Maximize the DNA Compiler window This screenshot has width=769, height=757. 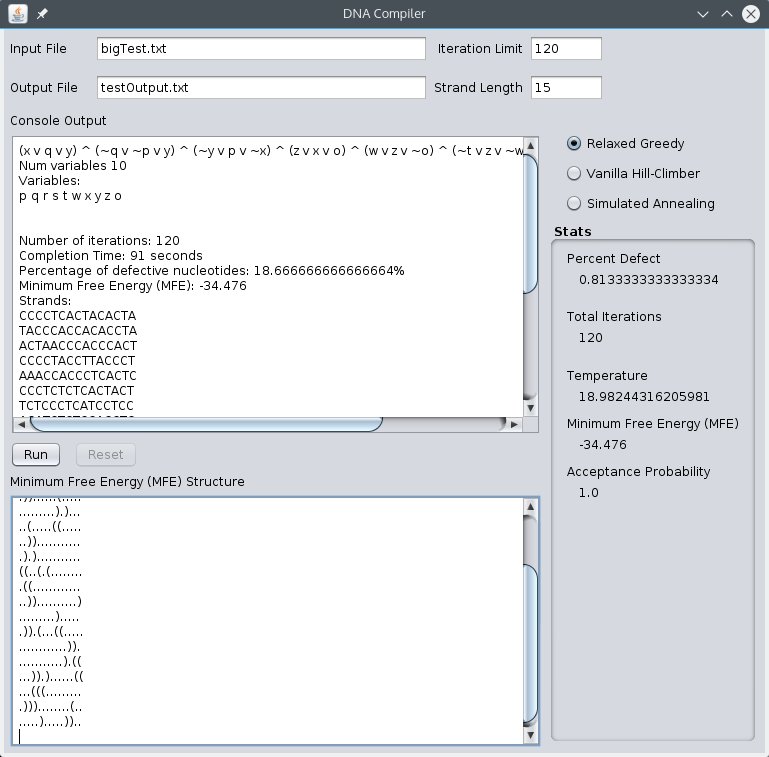(x=727, y=14)
